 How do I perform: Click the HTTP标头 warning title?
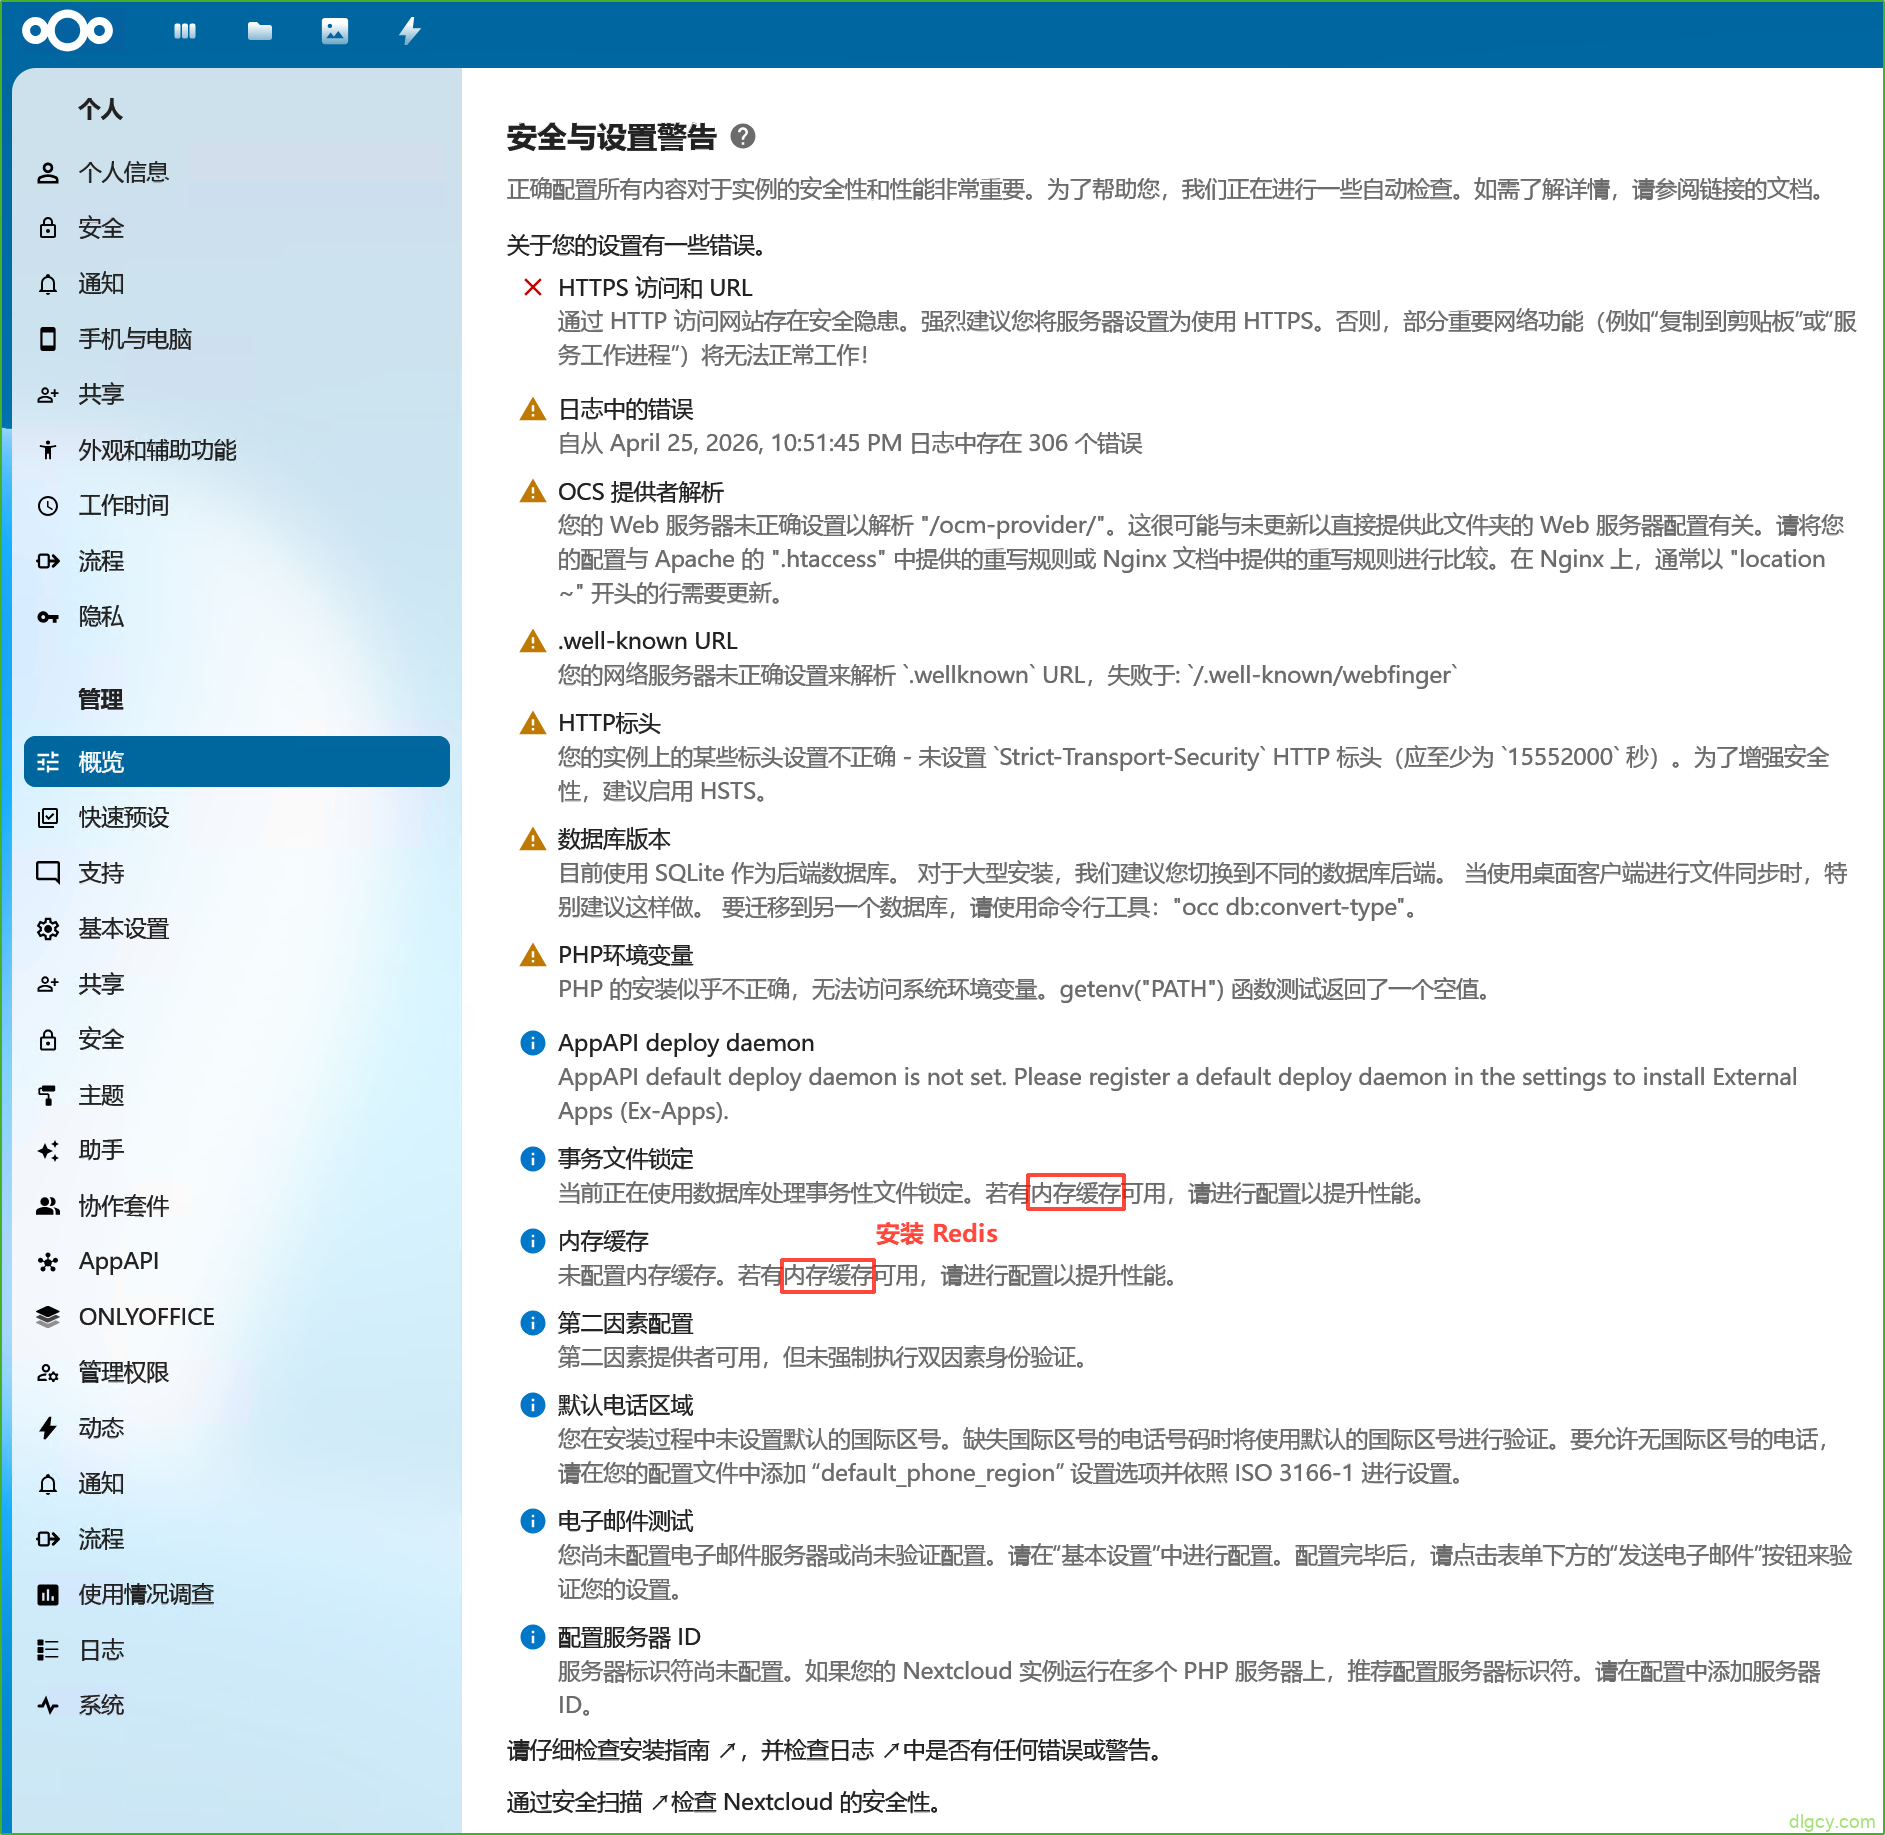click(x=609, y=724)
